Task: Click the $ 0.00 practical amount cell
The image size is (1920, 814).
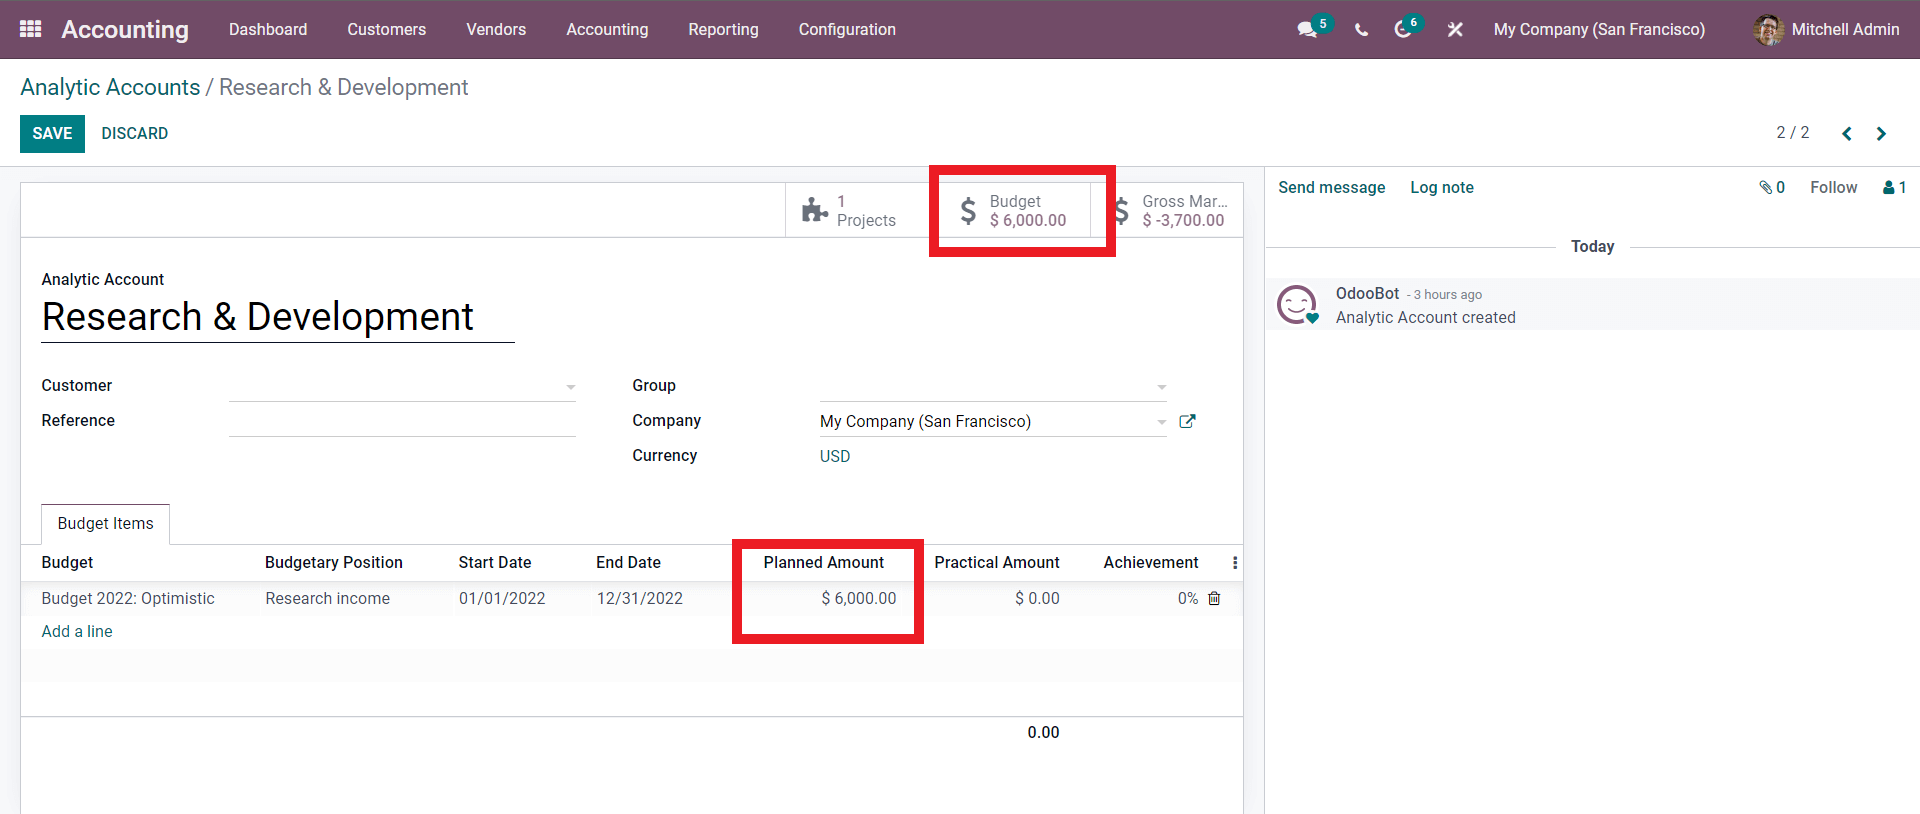Action: pos(1037,599)
